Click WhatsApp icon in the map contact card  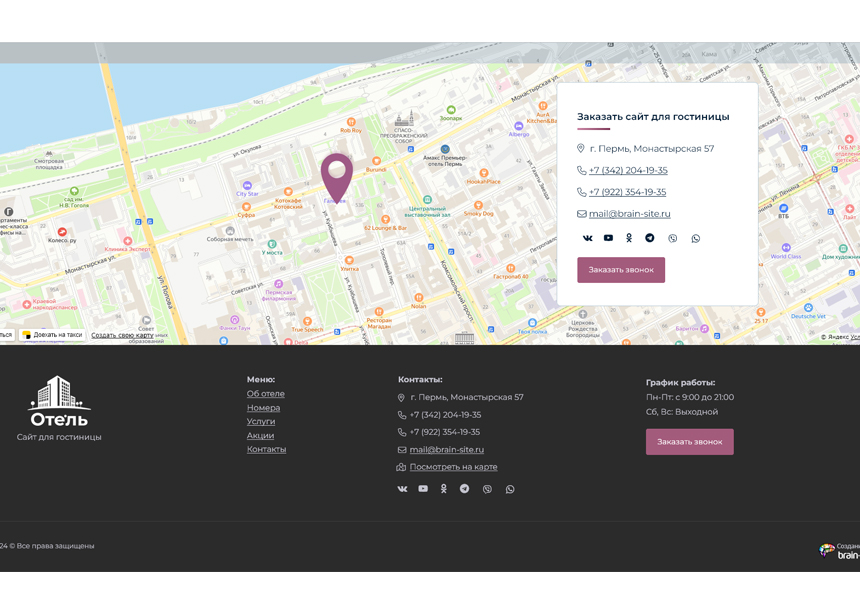tap(696, 238)
